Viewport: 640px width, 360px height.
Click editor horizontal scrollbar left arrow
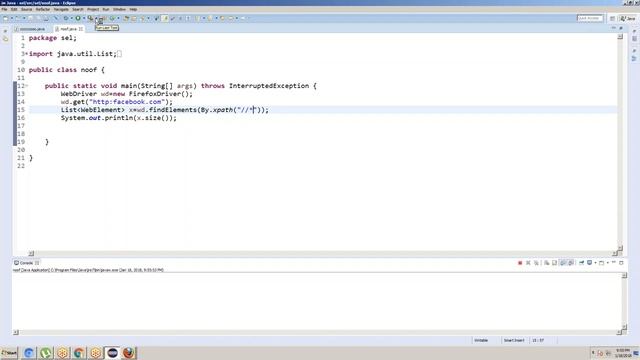31,253
